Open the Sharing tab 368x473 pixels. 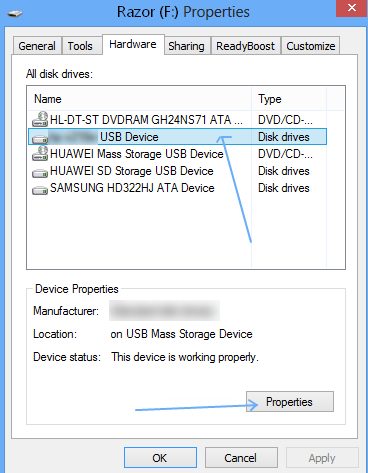coord(186,46)
